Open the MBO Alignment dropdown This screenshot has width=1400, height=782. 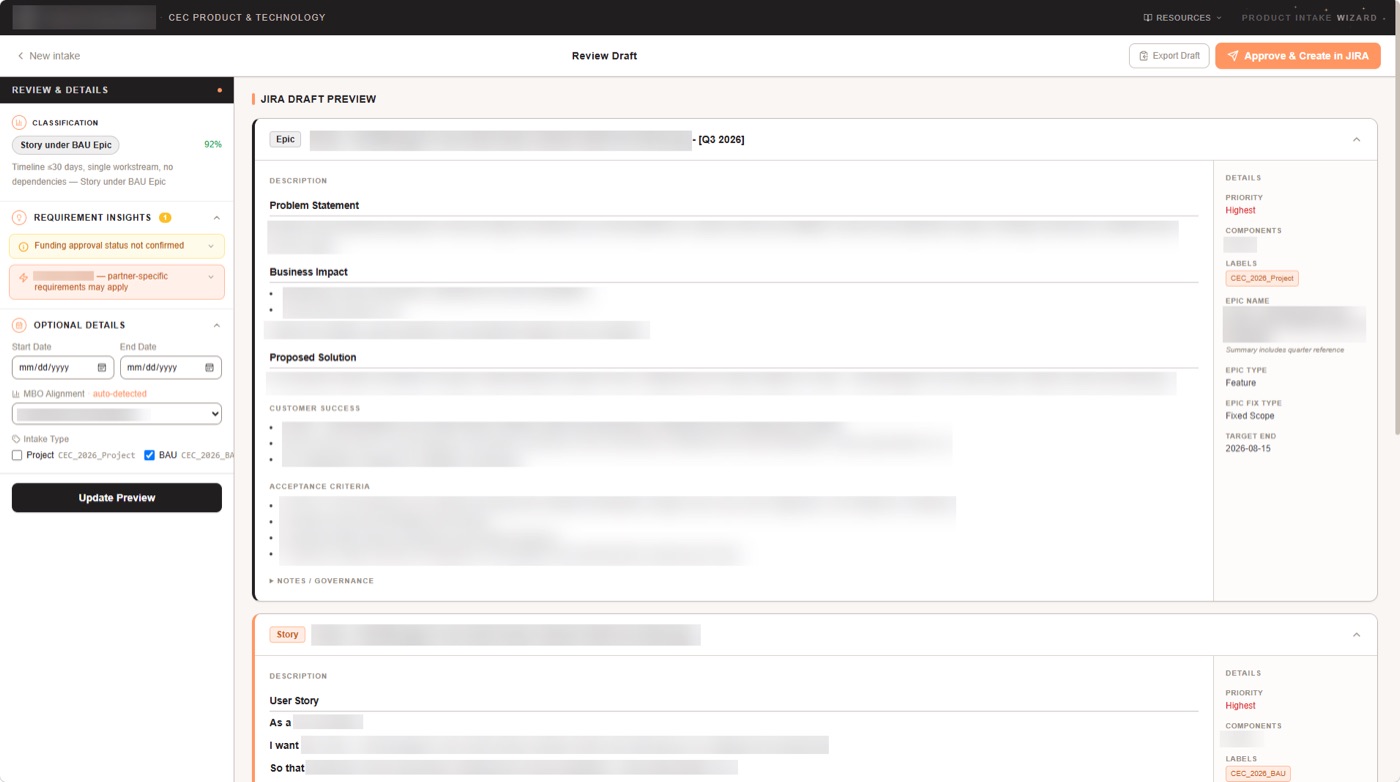(117, 414)
